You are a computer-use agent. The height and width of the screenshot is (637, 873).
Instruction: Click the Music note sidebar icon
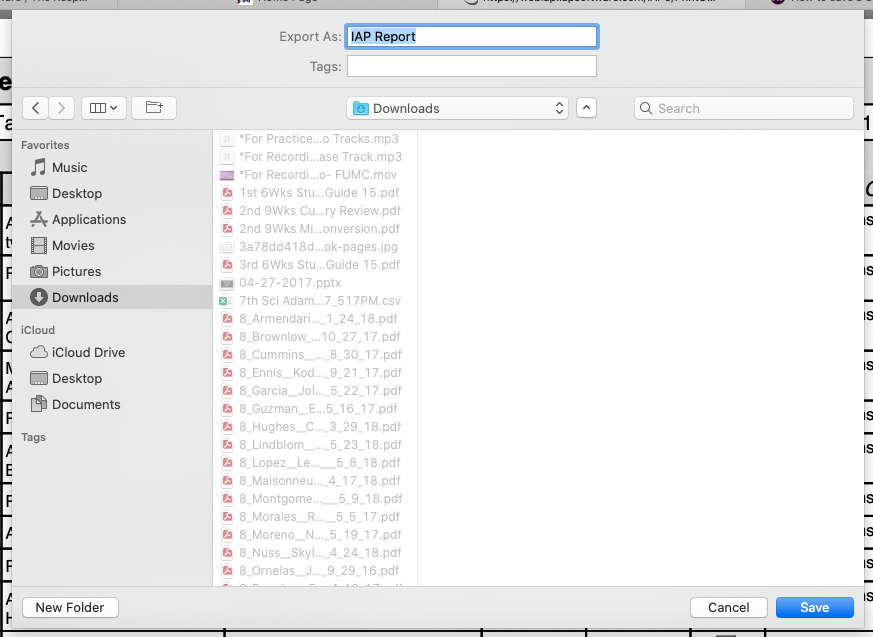coord(38,167)
